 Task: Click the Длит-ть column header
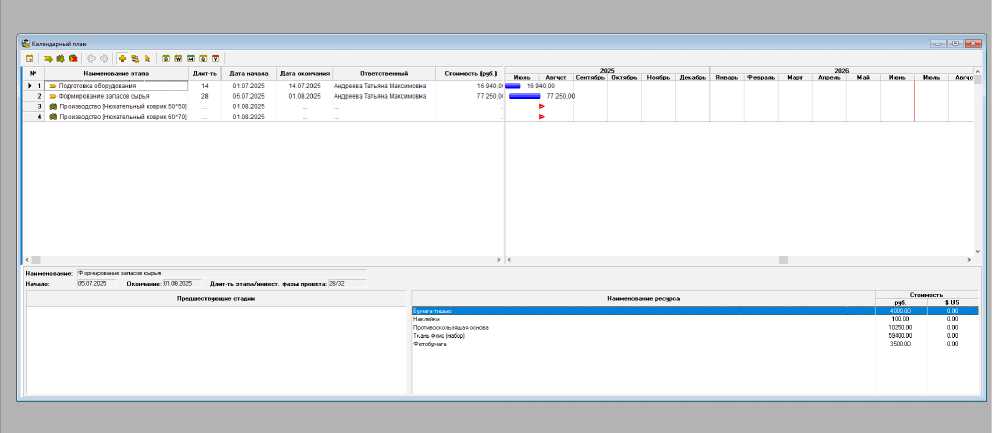[205, 74]
